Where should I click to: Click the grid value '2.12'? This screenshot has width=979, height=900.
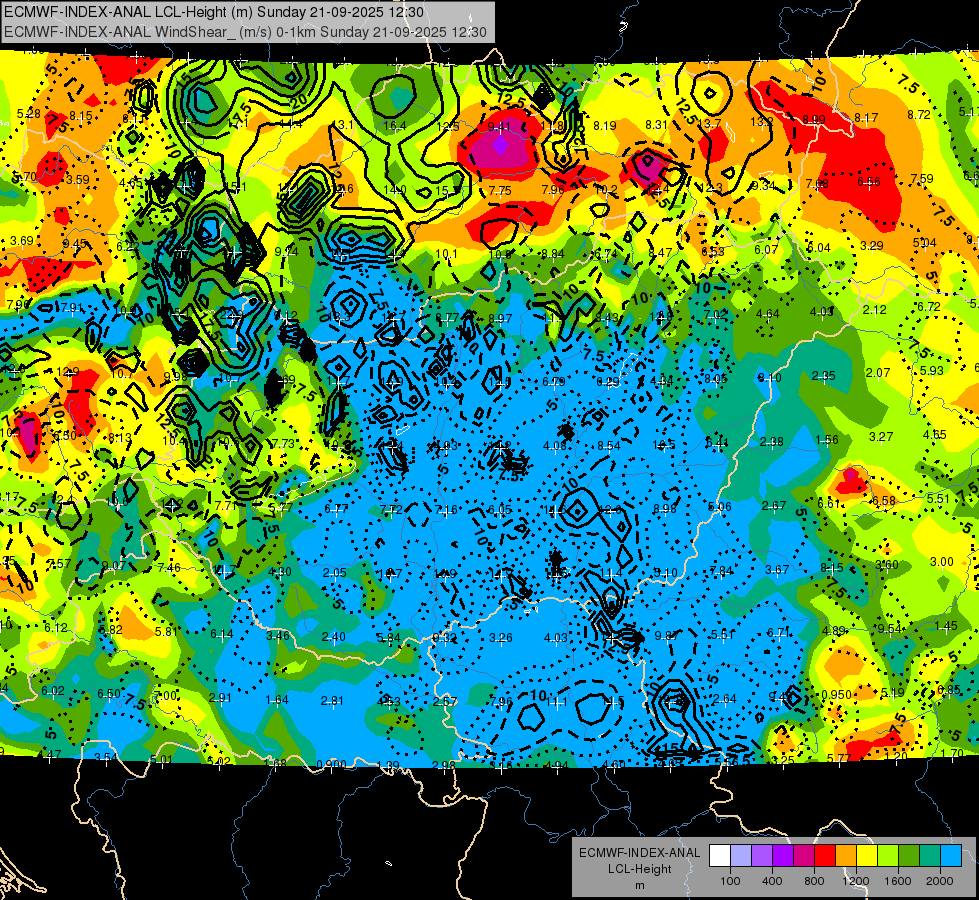click(x=875, y=309)
